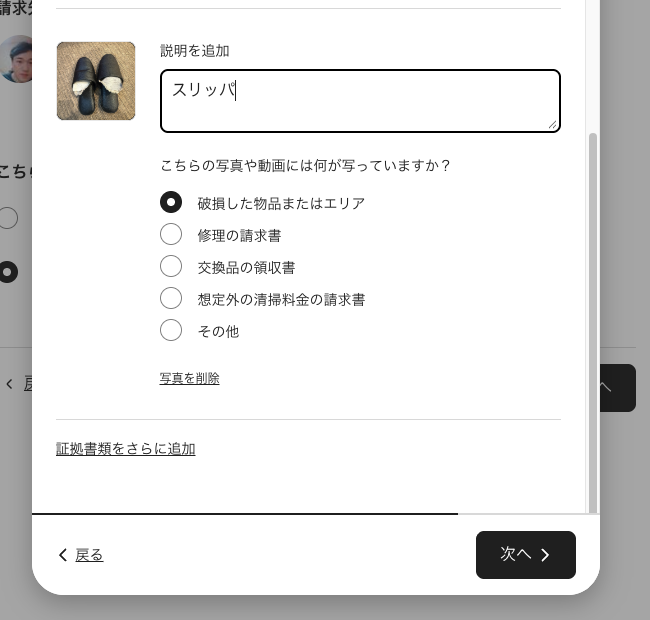Select 破損した物品またはエリア radio button
Viewport: 650px width, 620px height.
click(171, 203)
